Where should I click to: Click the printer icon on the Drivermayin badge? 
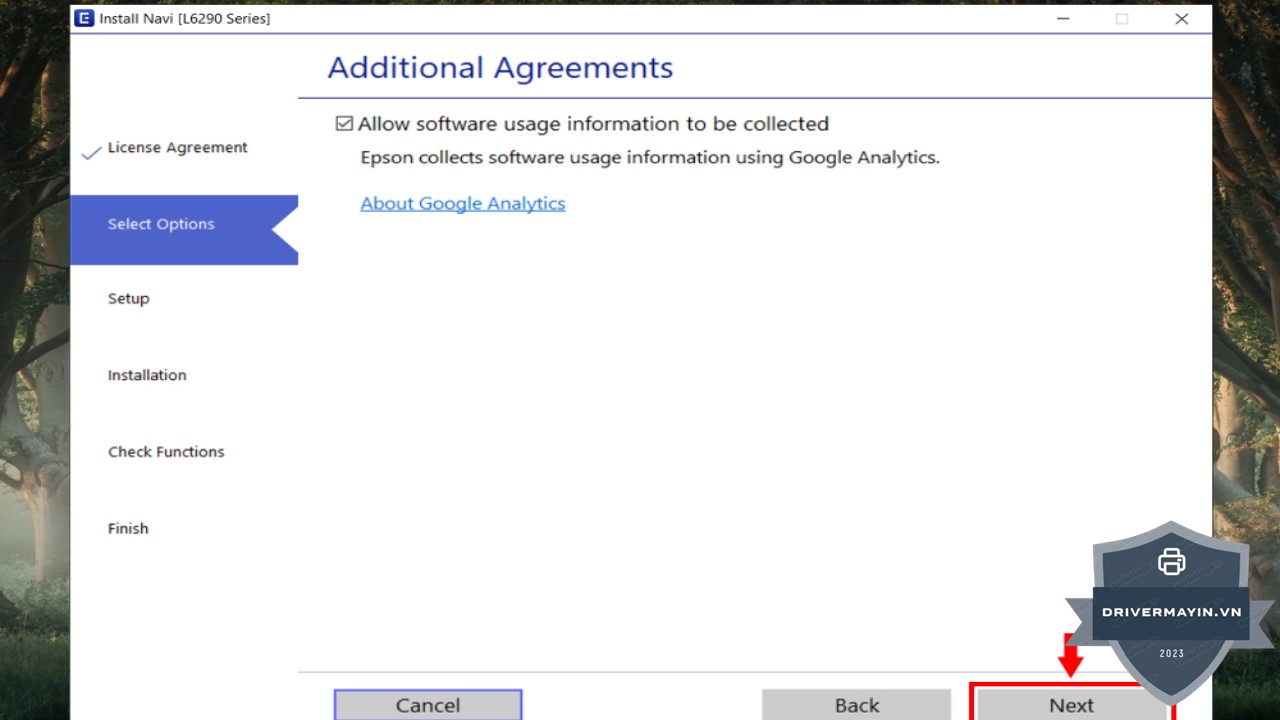click(1171, 562)
